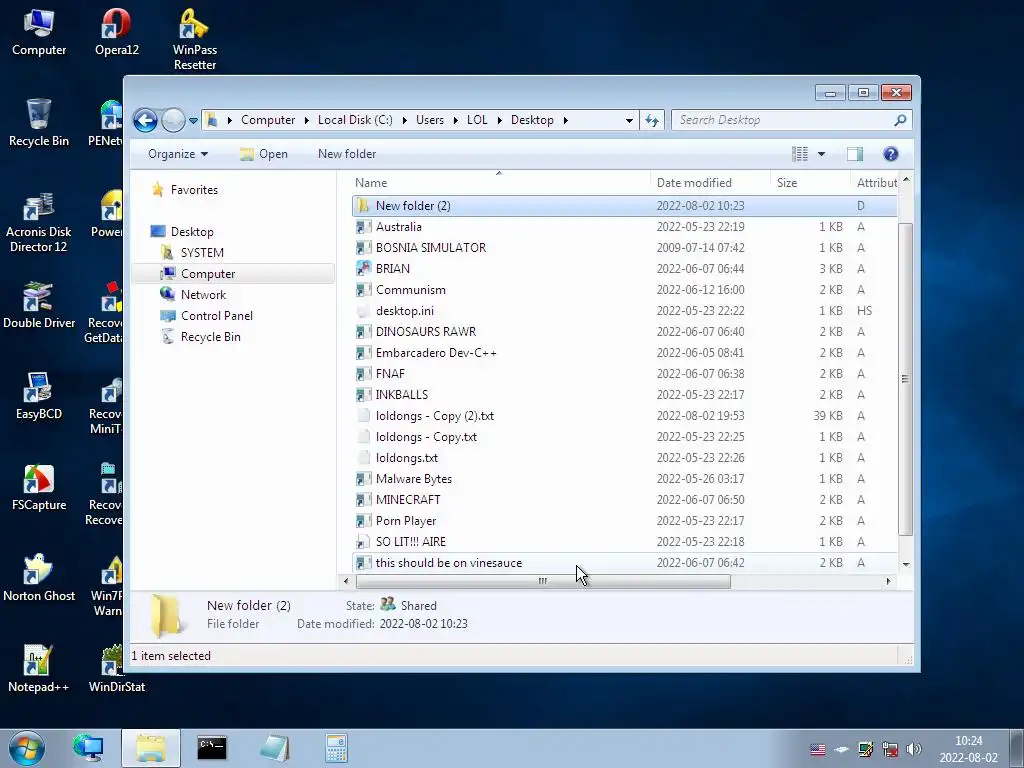Launch EasyBCD from the desktop
Image resolution: width=1024 pixels, height=768 pixels.
(x=39, y=396)
